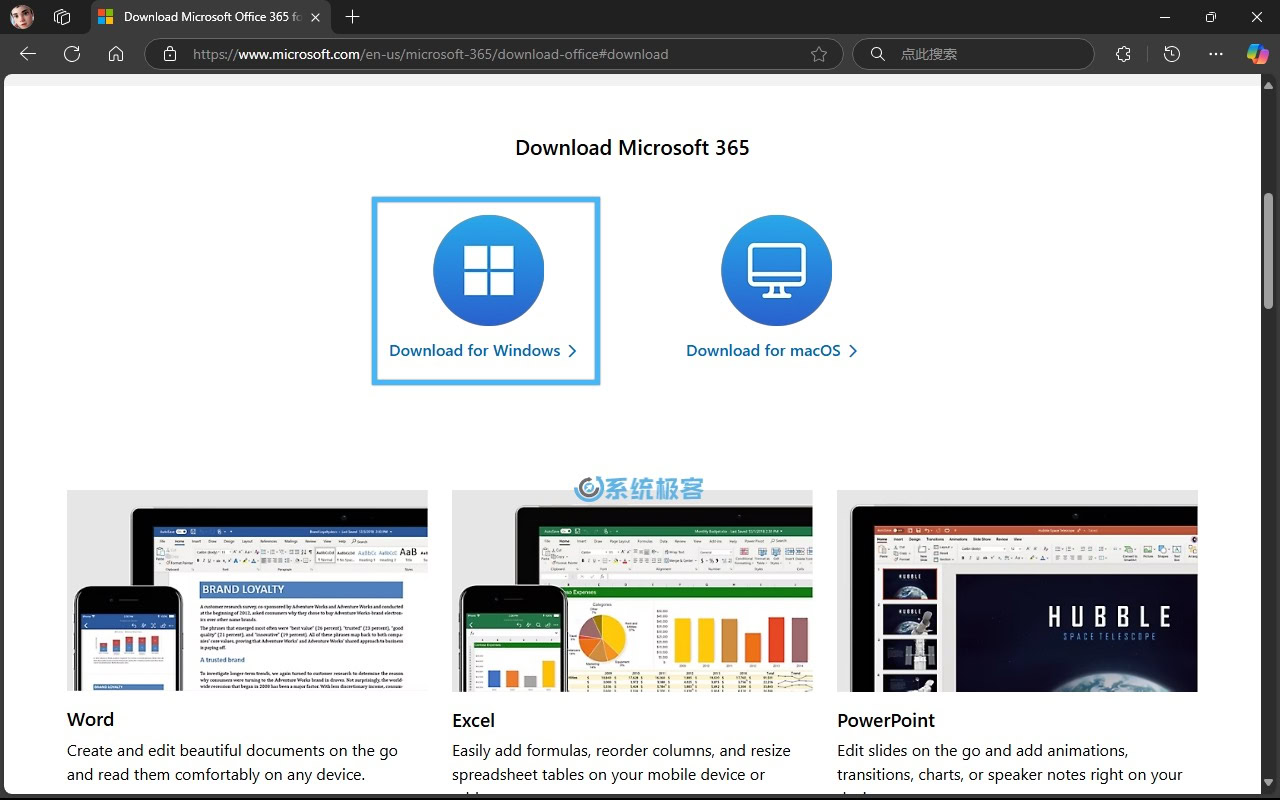Follow the Download for Windows link
The image size is (1280, 800).
[x=475, y=351]
